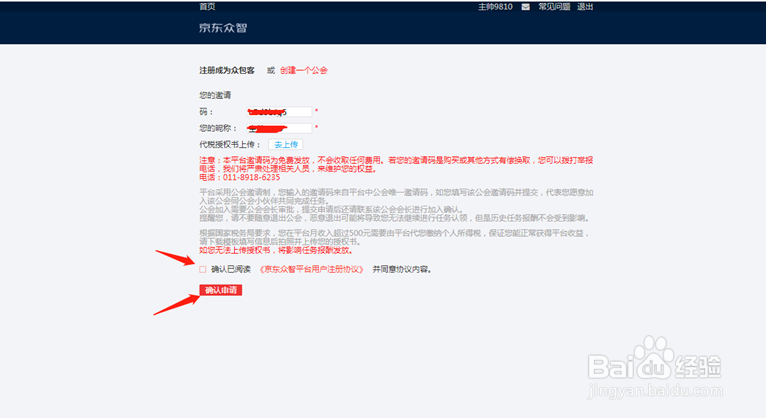766x418 pixels.
Task: Open the 创建一个公会 link
Action: click(x=303, y=70)
